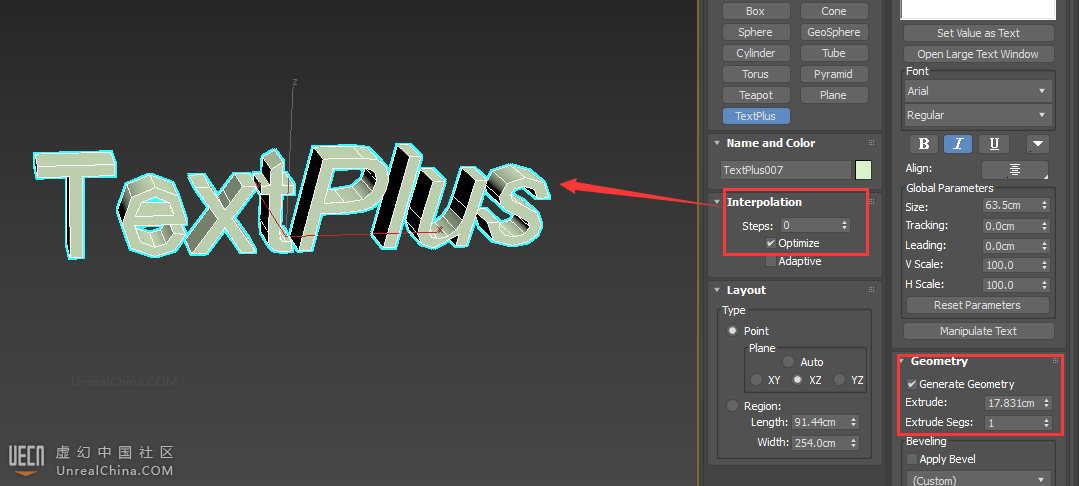1079x486 pixels.
Task: Choose the GeoSphere object type
Action: [x=833, y=32]
